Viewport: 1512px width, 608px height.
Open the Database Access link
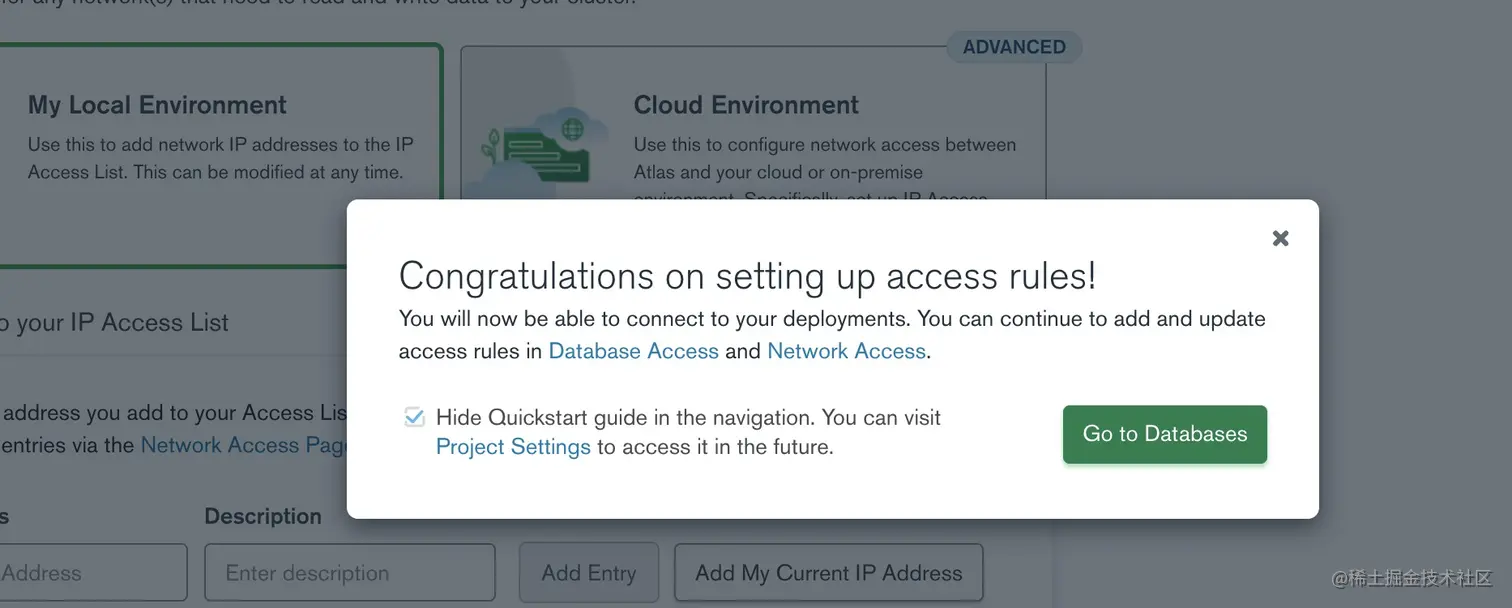click(633, 351)
